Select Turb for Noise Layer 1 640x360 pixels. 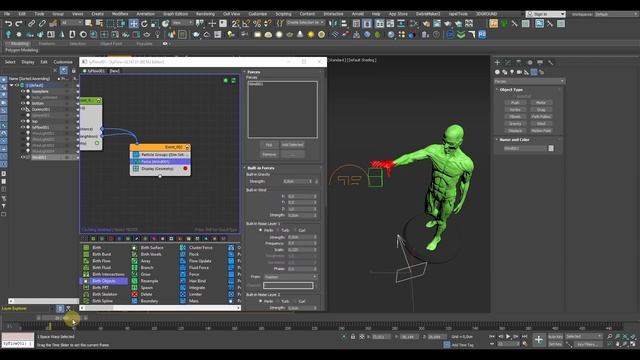point(278,230)
